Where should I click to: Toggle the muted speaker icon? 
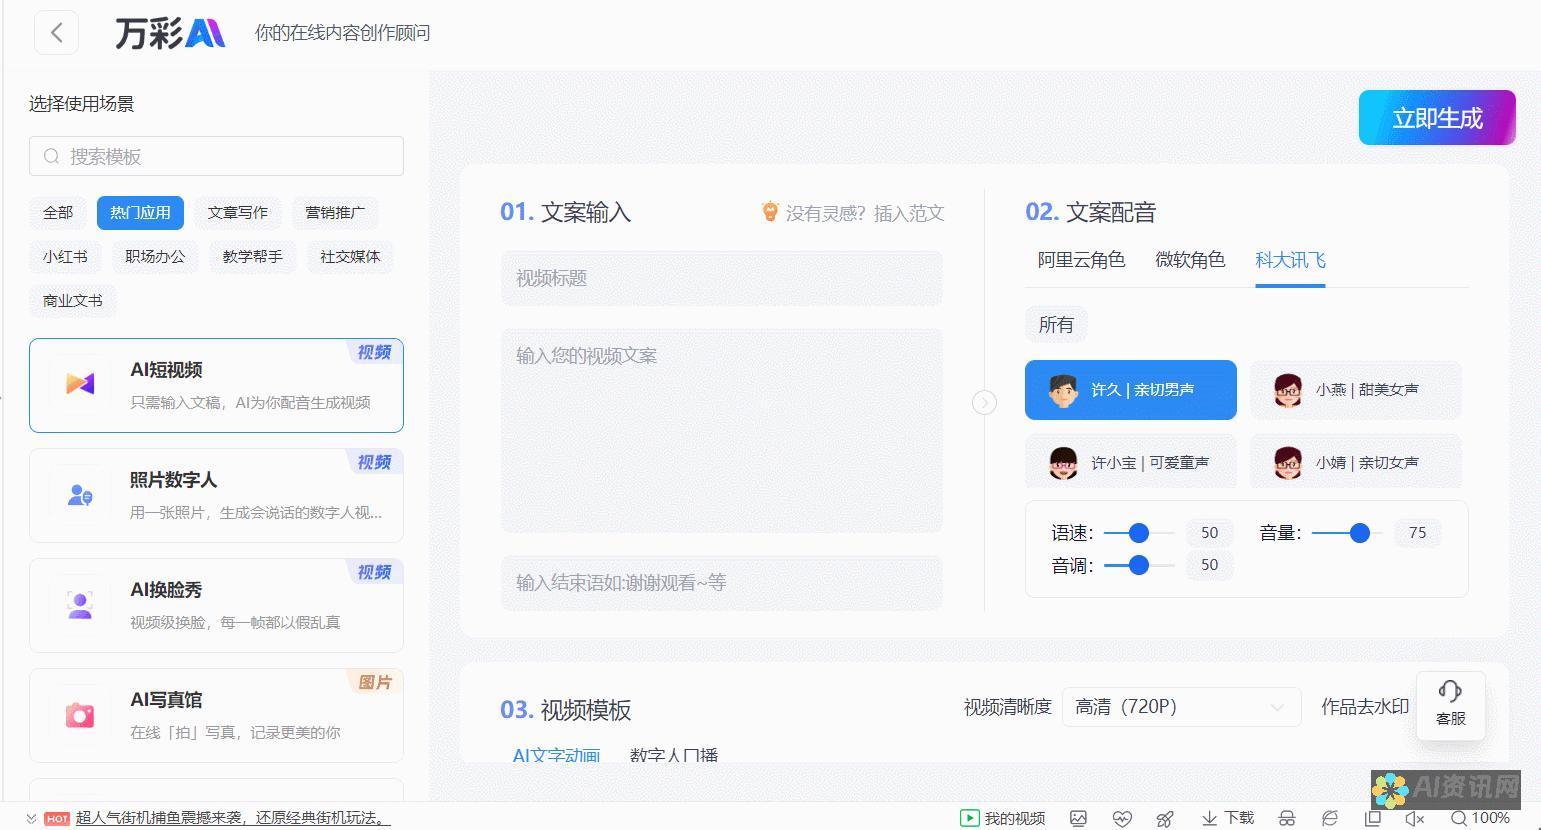tap(1414, 817)
